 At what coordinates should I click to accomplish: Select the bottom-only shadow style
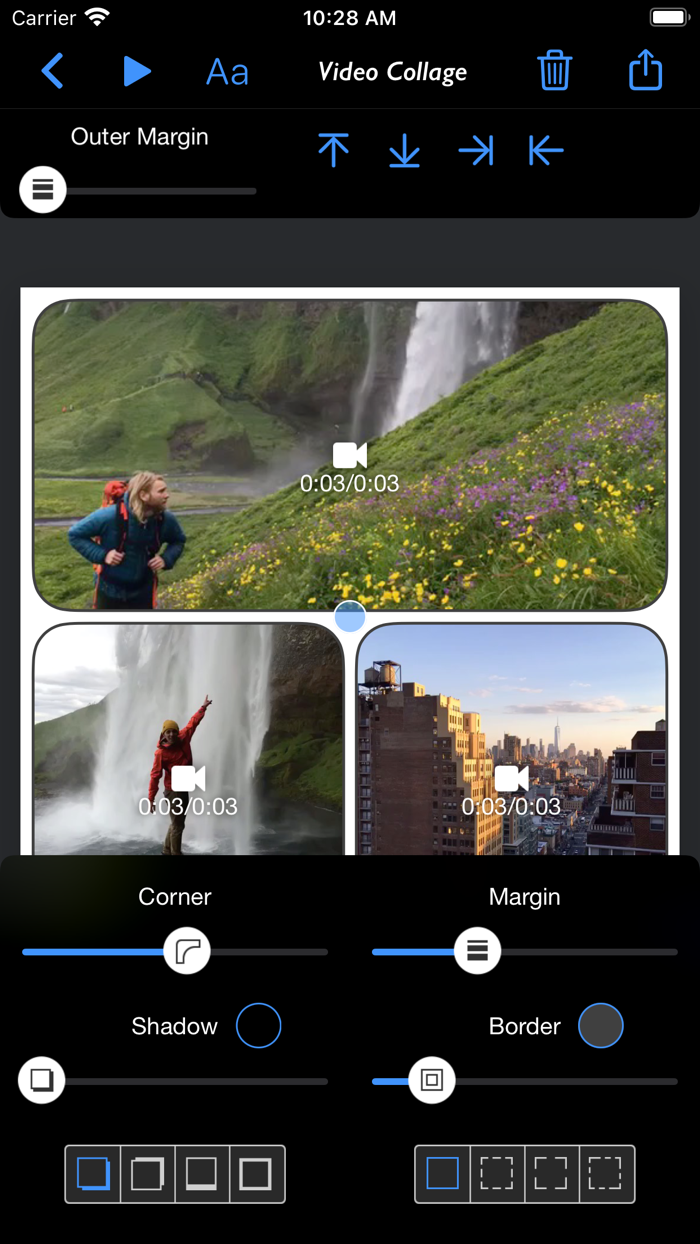pyautogui.click(x=202, y=1174)
